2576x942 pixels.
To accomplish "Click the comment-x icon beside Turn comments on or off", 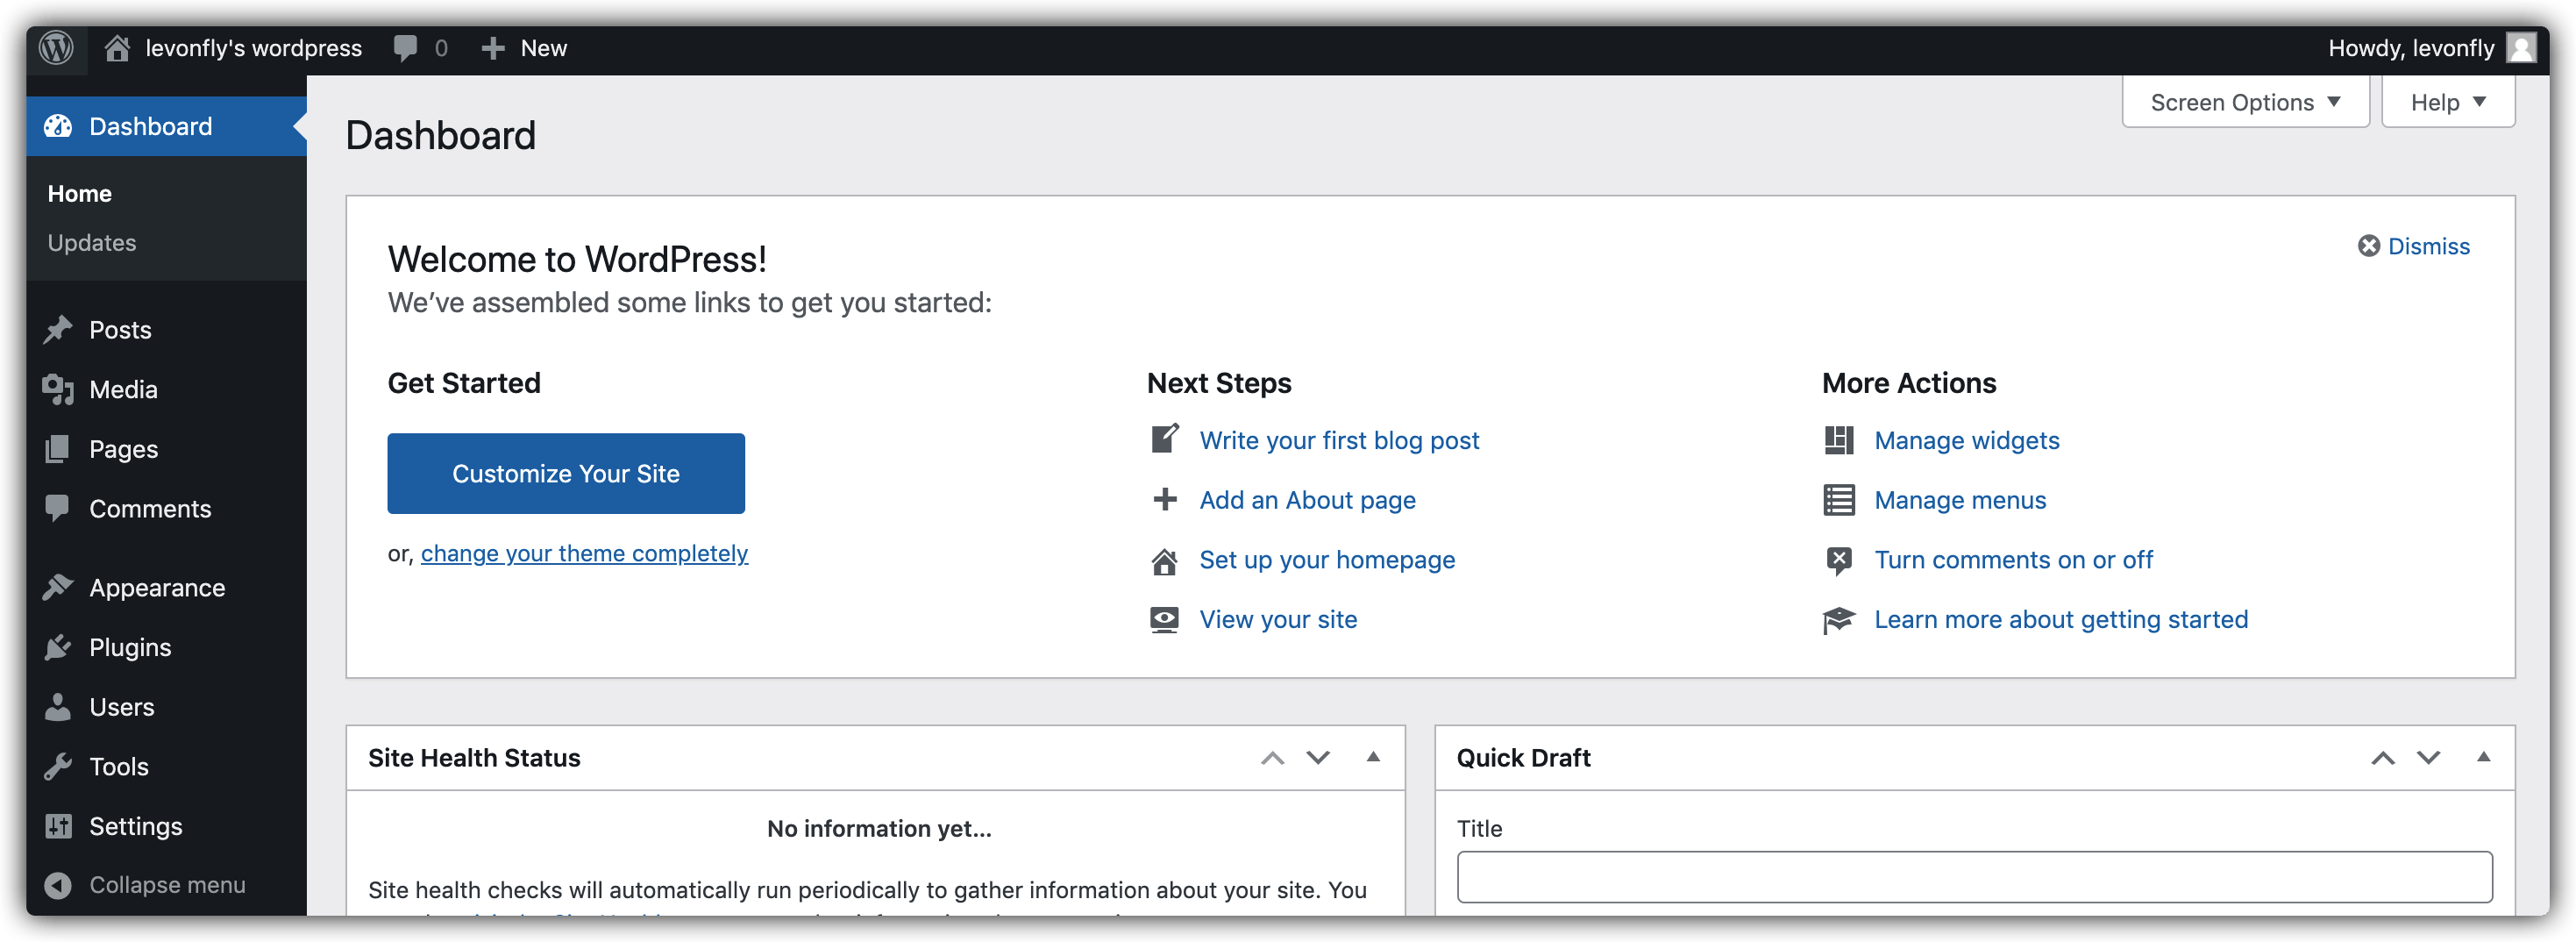I will click(1838, 560).
